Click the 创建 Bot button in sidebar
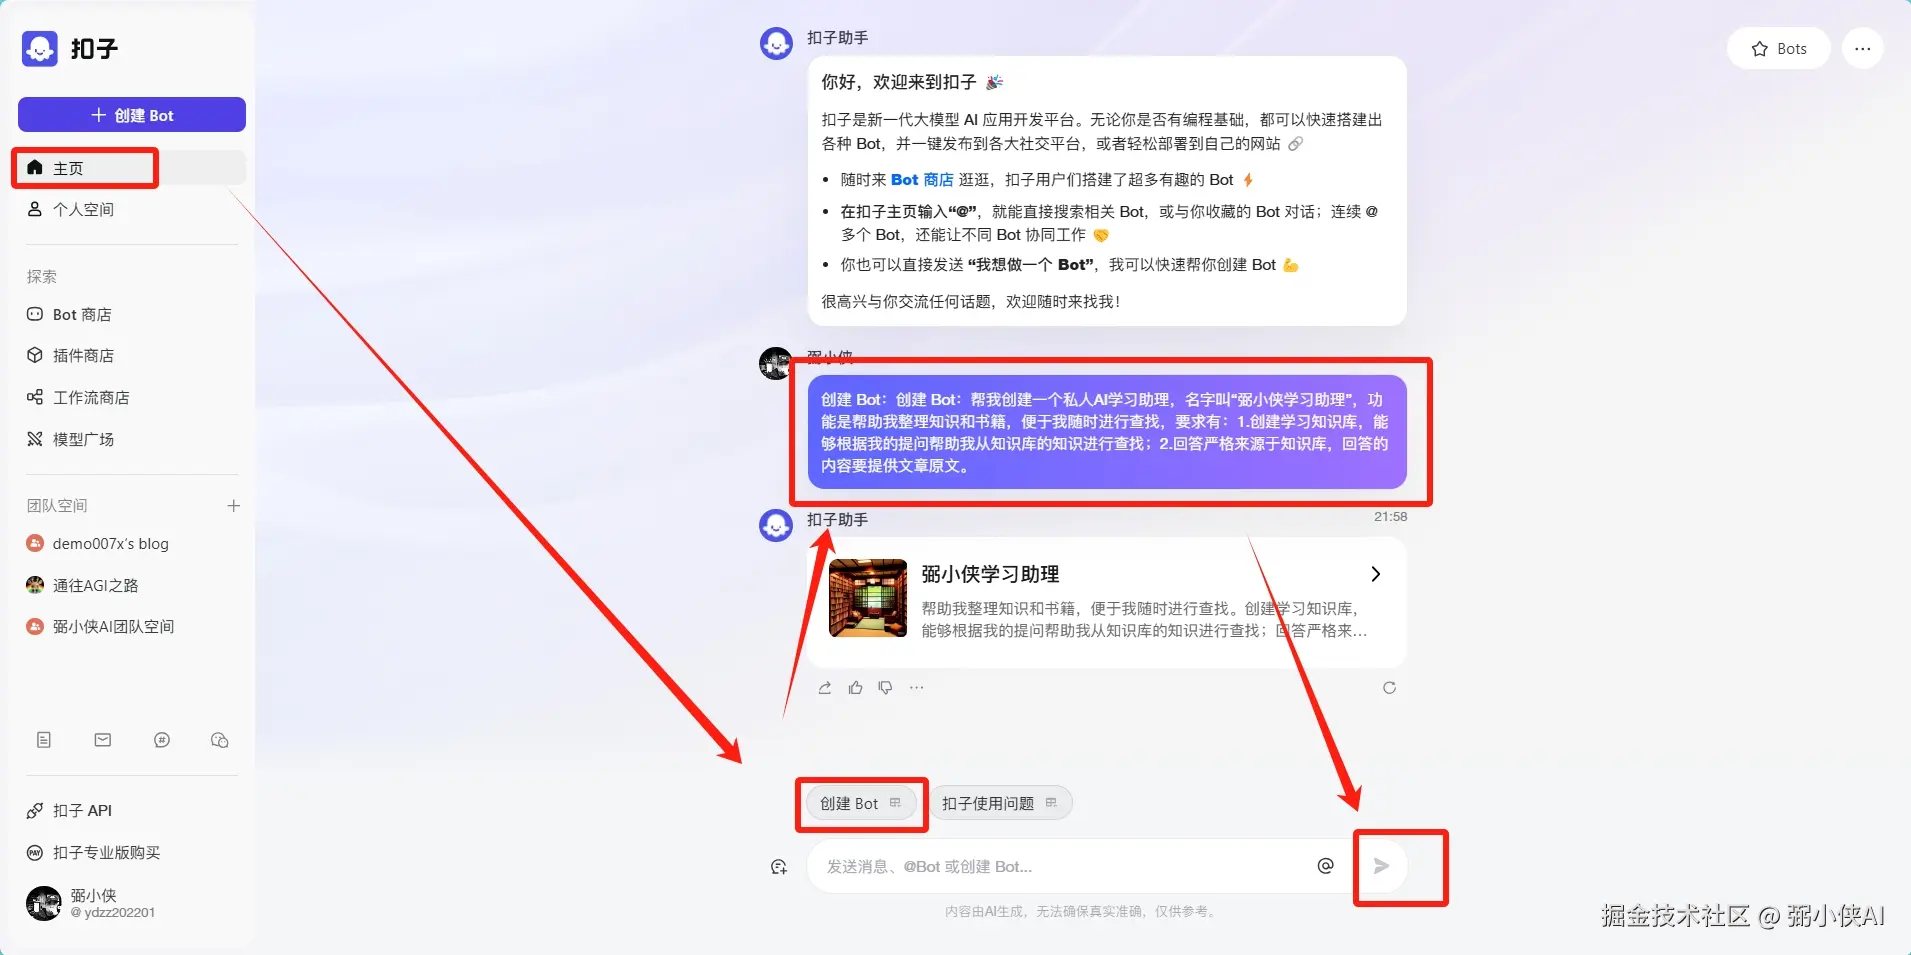This screenshot has width=1911, height=955. tap(132, 115)
